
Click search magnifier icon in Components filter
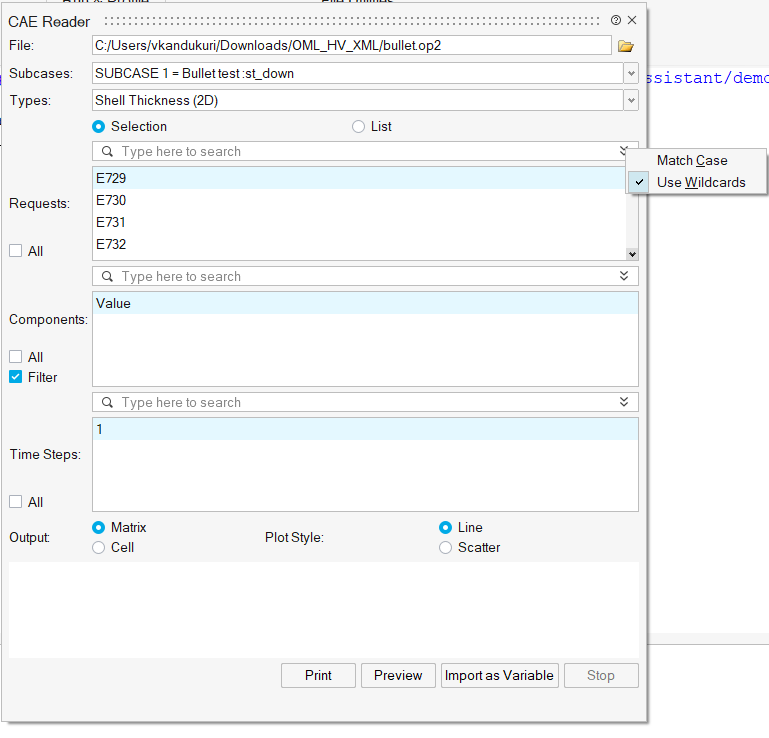[107, 277]
